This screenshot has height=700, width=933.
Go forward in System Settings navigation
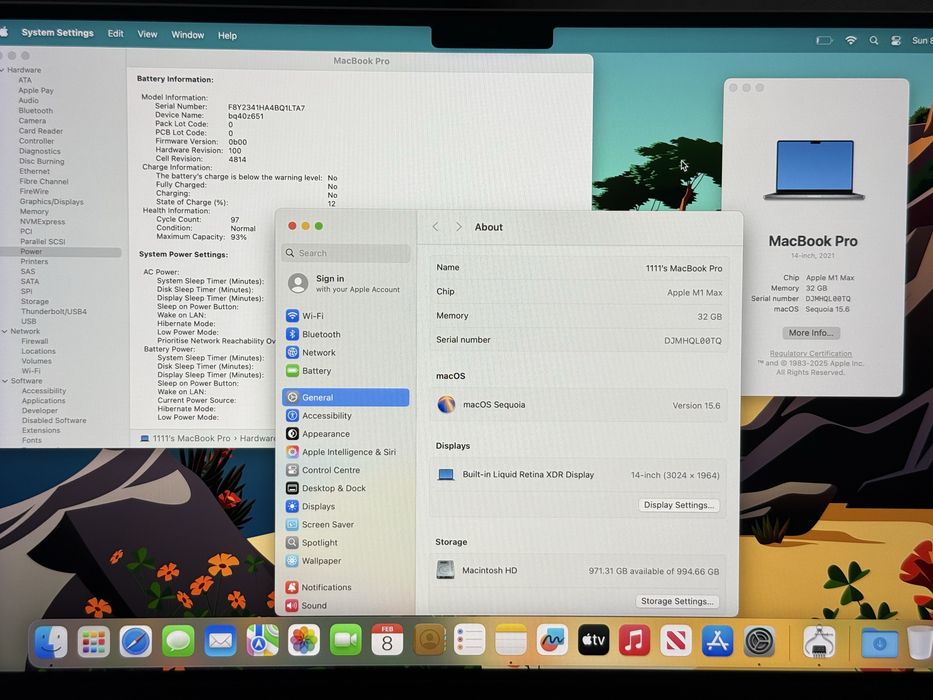click(x=458, y=227)
